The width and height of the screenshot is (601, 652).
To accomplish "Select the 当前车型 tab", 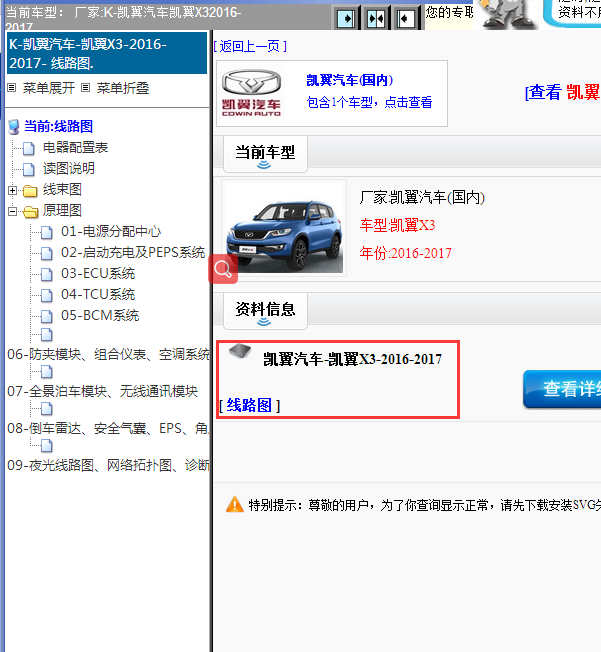I will pyautogui.click(x=265, y=154).
